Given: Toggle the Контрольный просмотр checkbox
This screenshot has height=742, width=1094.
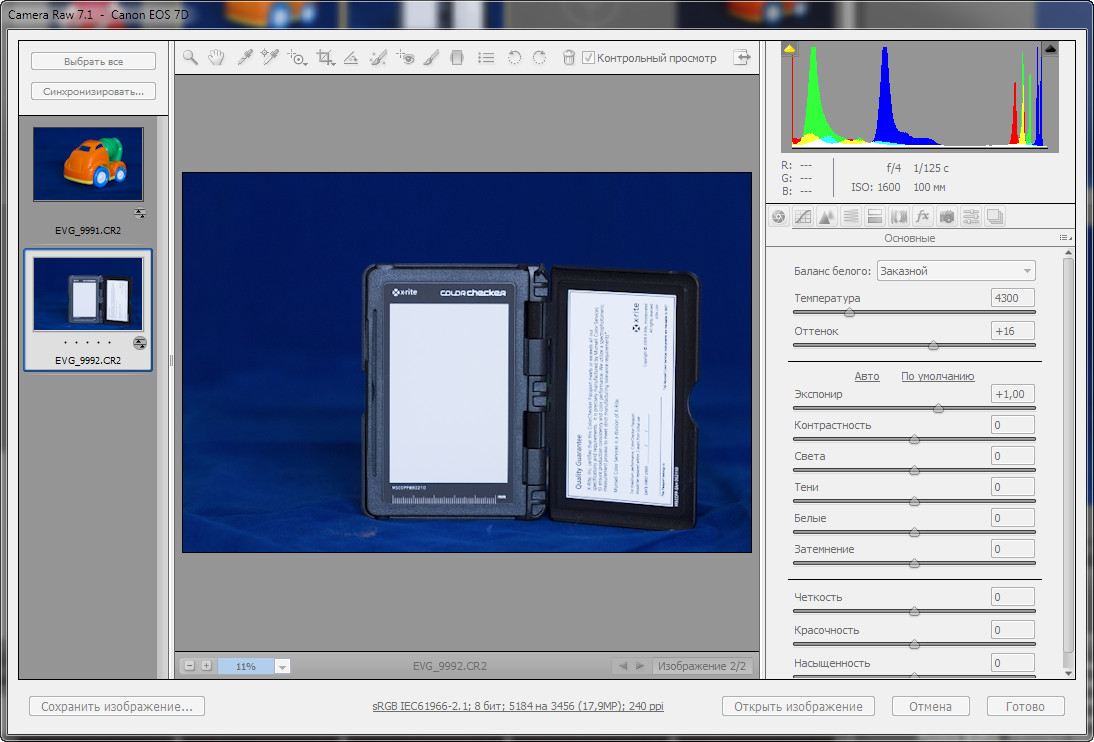Looking at the screenshot, I should click(588, 58).
